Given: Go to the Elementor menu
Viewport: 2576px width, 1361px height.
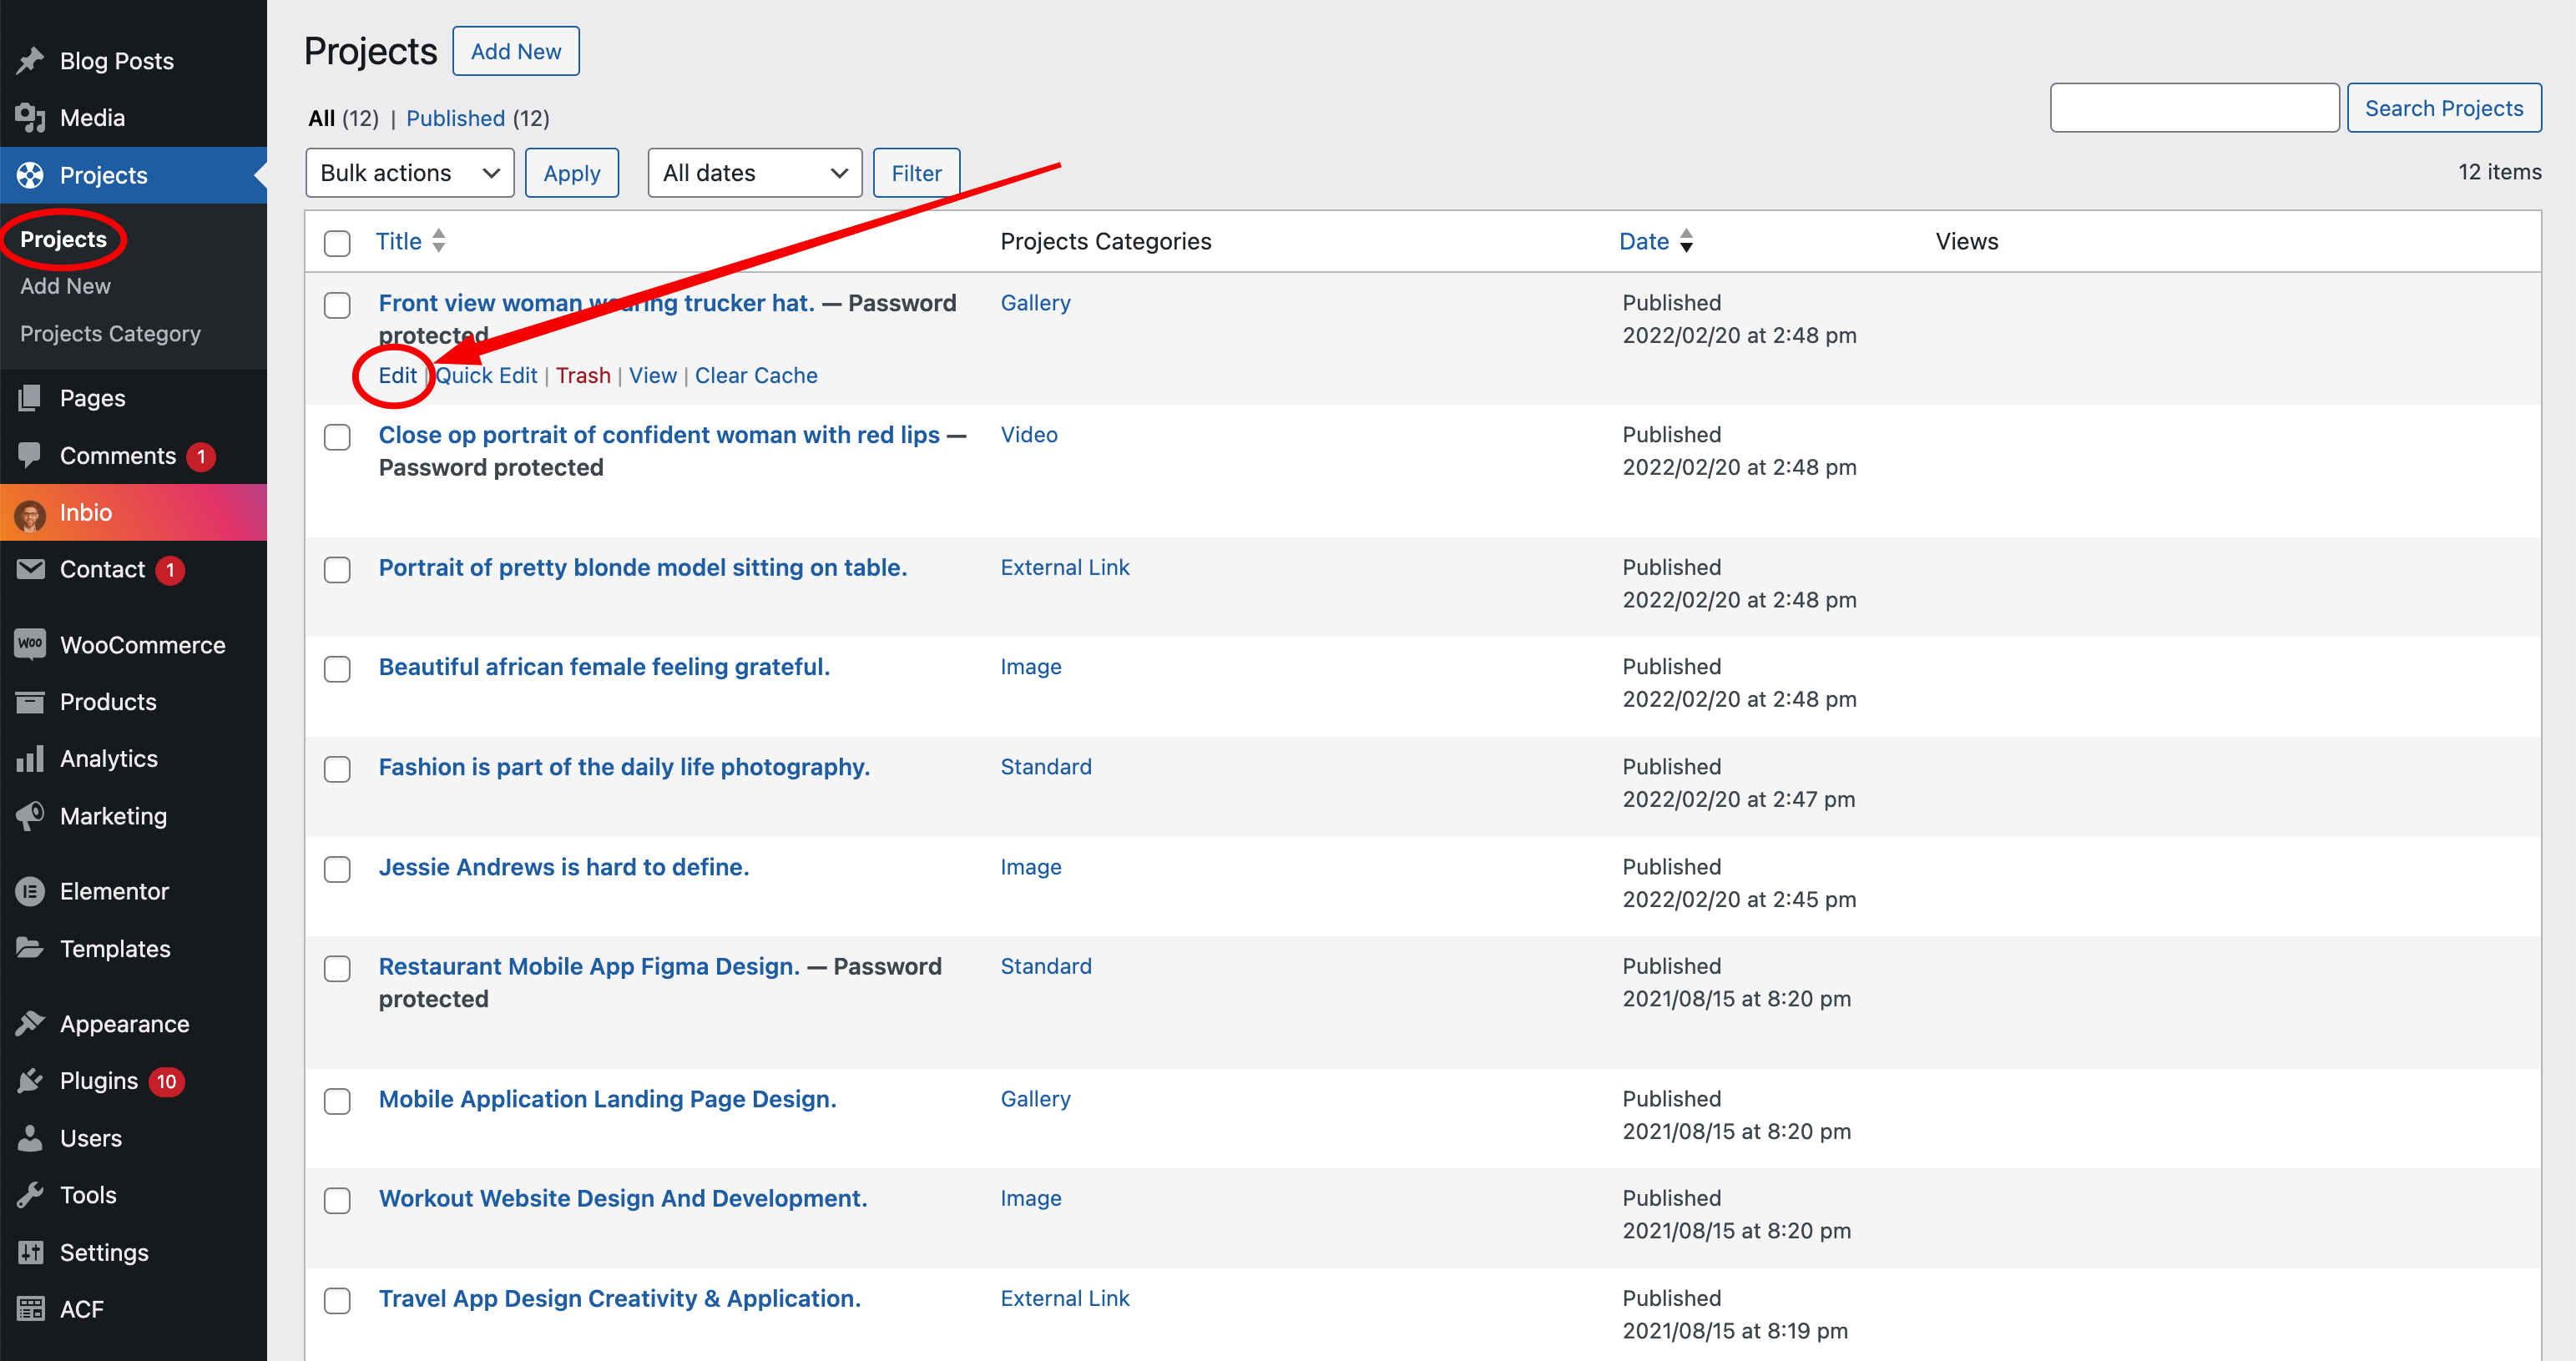Looking at the screenshot, I should [133, 891].
